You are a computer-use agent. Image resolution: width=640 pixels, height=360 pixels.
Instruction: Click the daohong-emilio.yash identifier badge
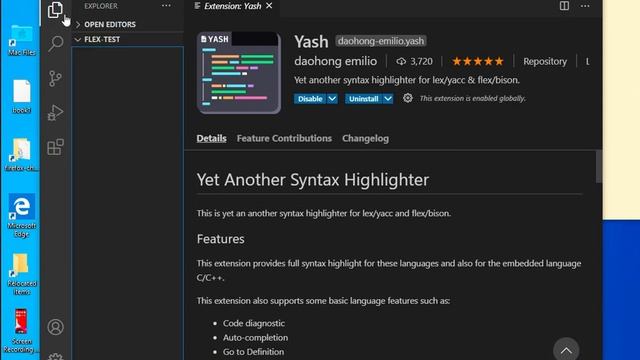(x=381, y=41)
